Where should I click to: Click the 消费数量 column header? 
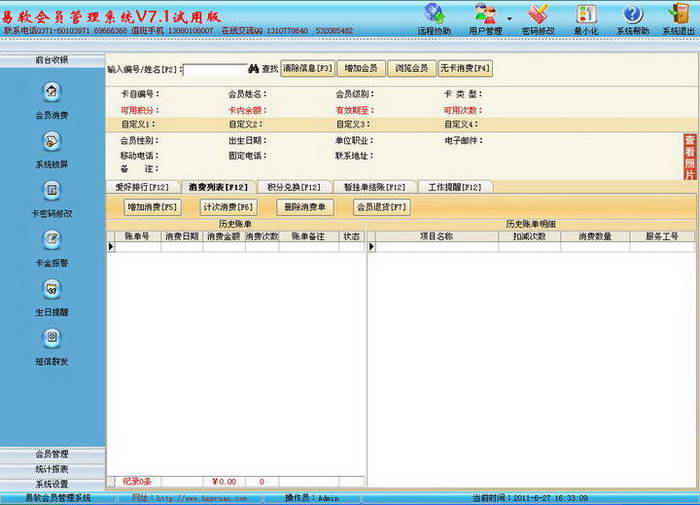tap(595, 236)
